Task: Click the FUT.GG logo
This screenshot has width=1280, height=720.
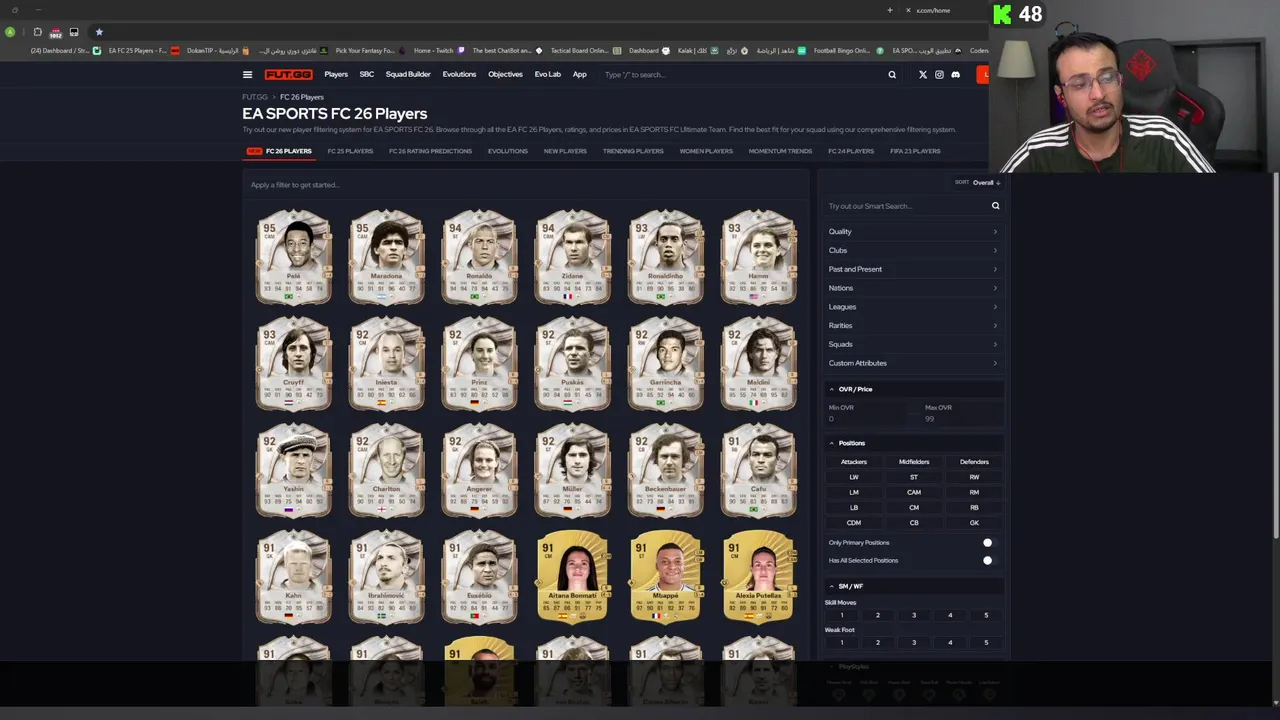Action: point(288,74)
